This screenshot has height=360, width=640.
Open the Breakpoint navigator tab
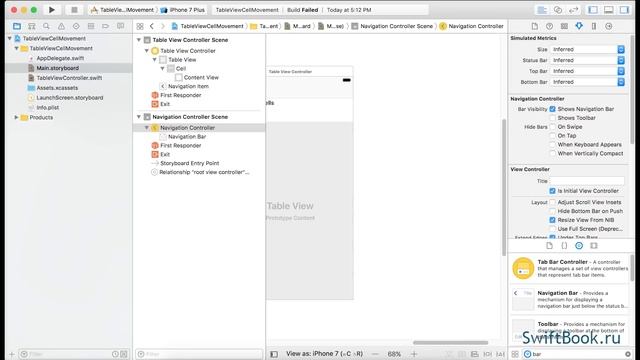point(105,26)
